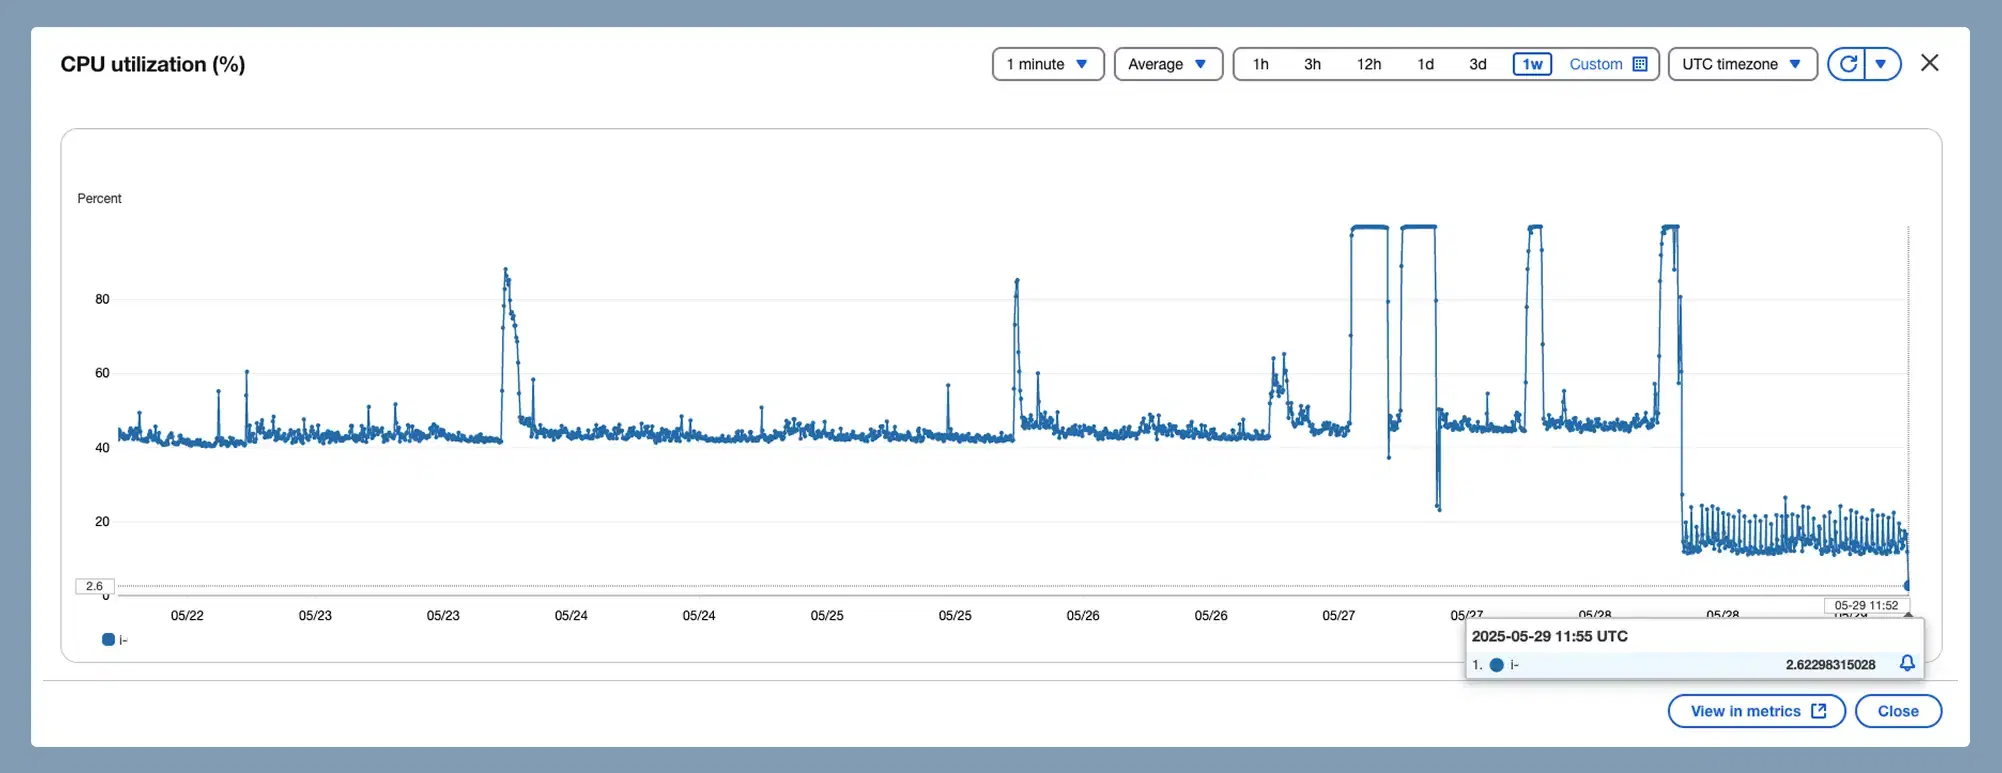This screenshot has height=773, width=2002.
Task: Open the UTC timezone dropdown
Action: (1741, 64)
